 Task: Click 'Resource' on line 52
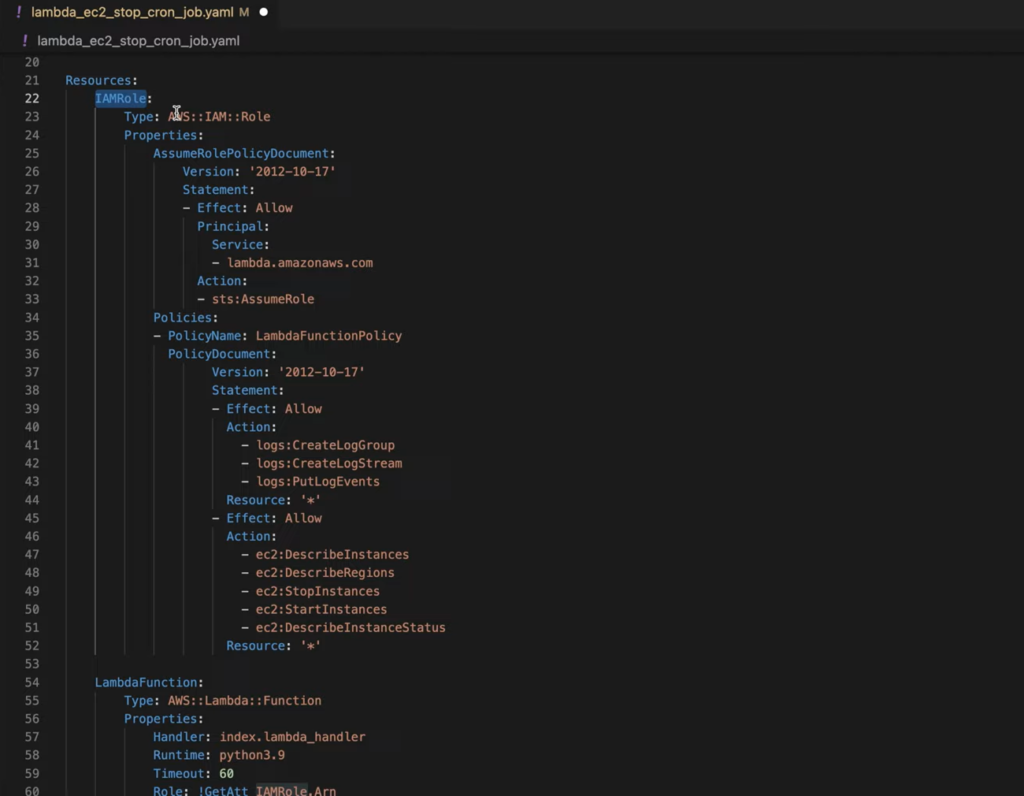tap(255, 646)
